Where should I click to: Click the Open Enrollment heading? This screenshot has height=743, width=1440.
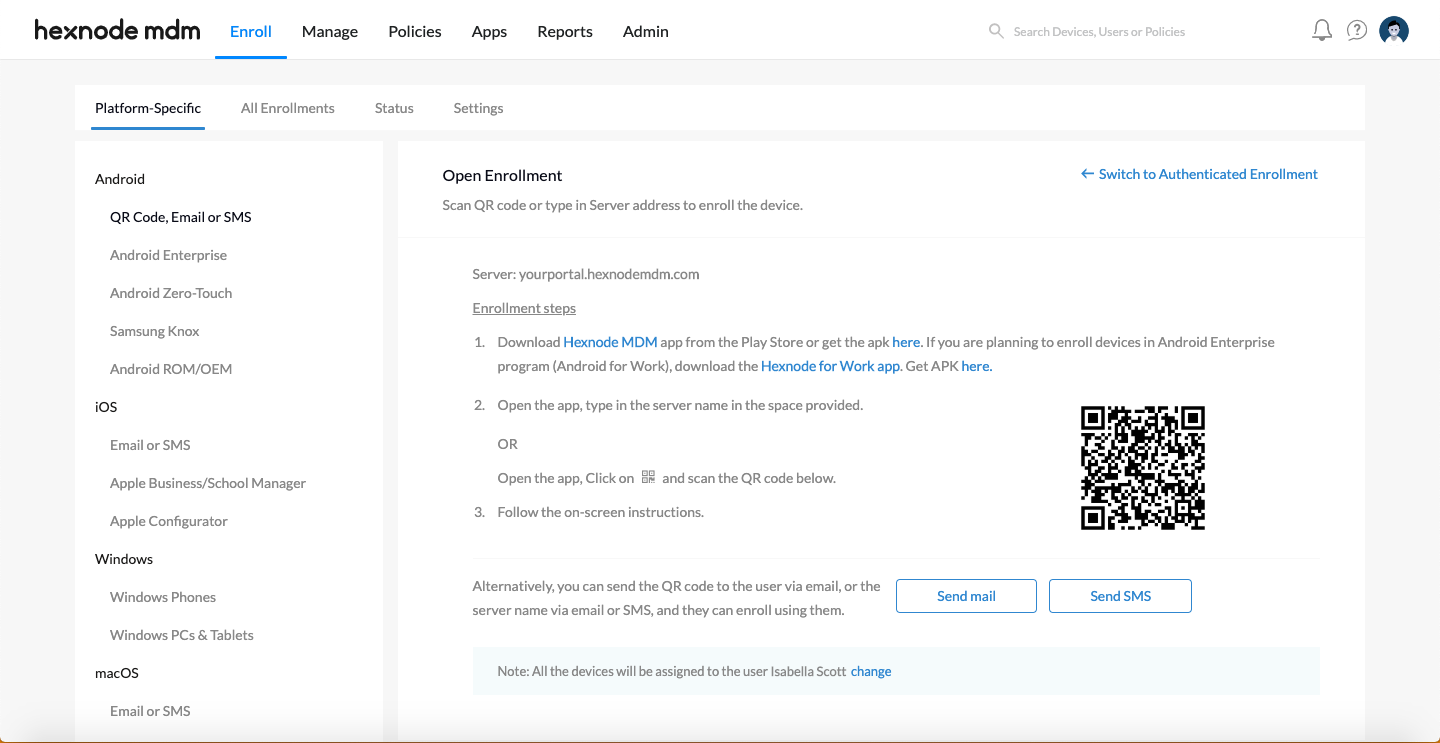pyautogui.click(x=502, y=175)
